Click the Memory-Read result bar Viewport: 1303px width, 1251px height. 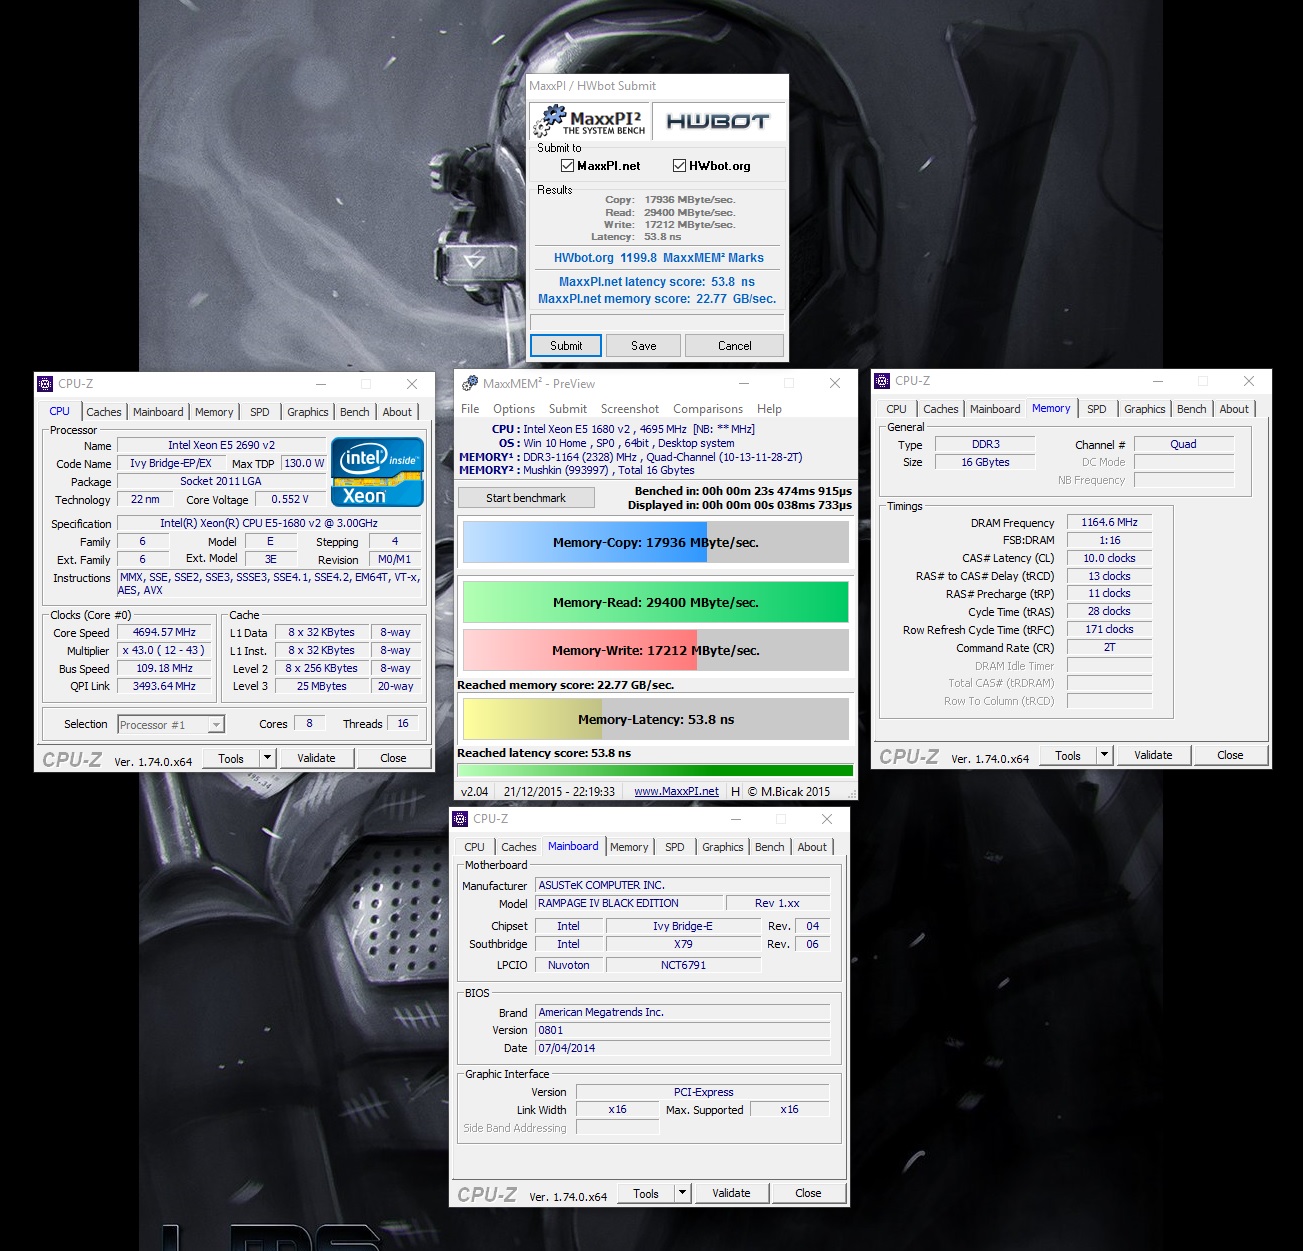[x=656, y=602]
